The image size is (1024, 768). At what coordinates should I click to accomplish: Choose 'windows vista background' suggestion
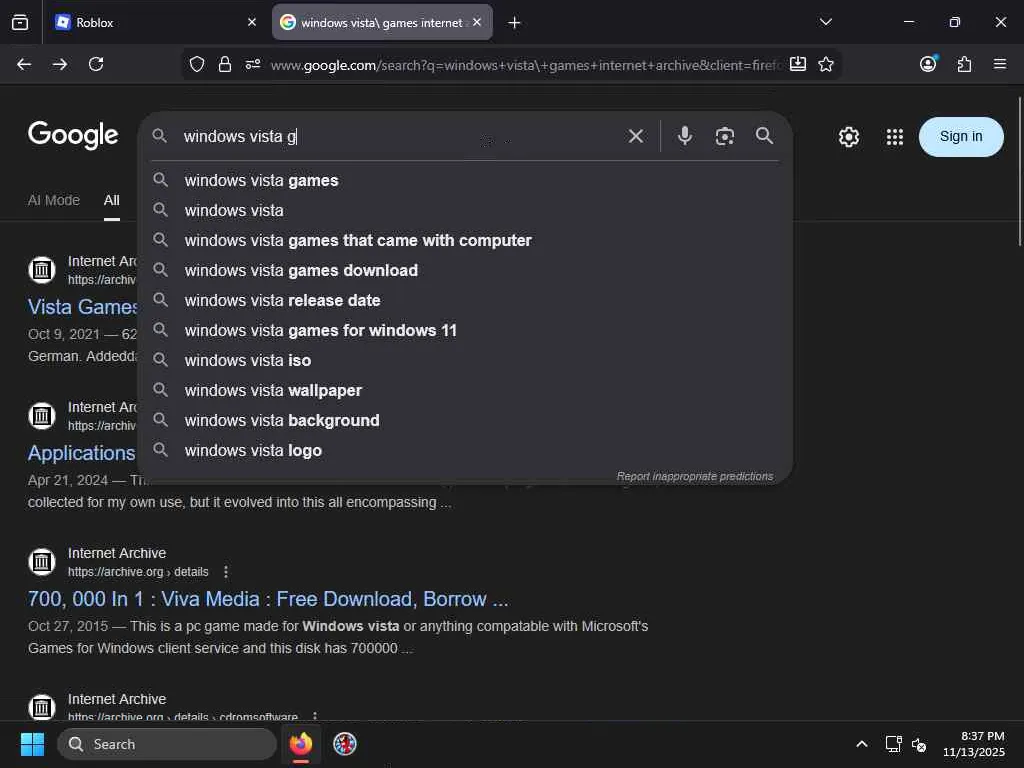pos(465,421)
